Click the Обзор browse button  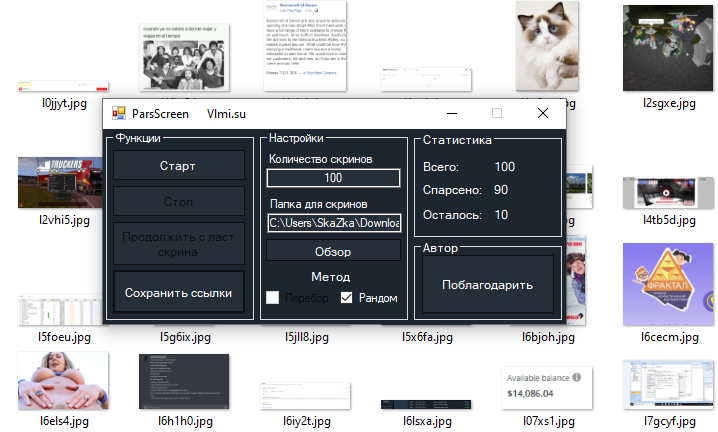tap(333, 251)
